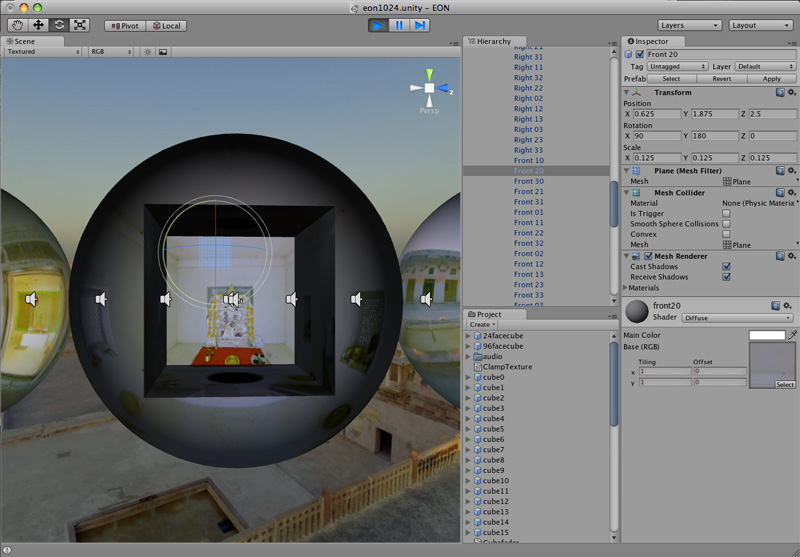Switch to the Hierarchy tab
The width and height of the screenshot is (800, 557).
pos(490,41)
